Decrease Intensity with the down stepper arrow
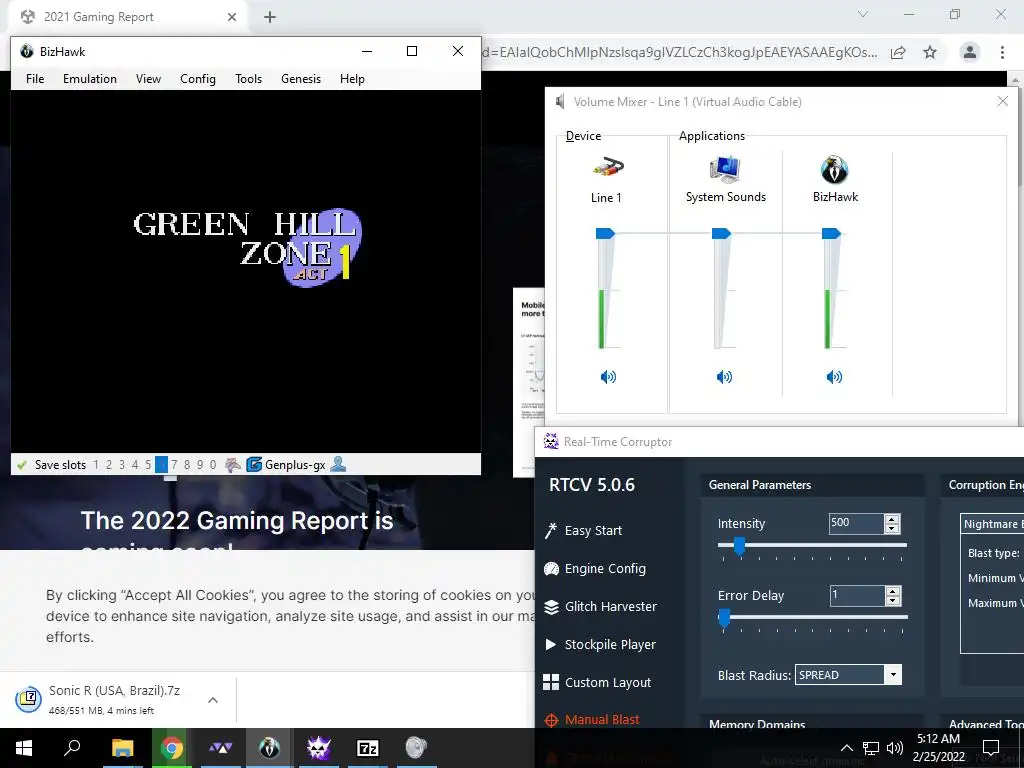The image size is (1024, 768). pos(892,528)
